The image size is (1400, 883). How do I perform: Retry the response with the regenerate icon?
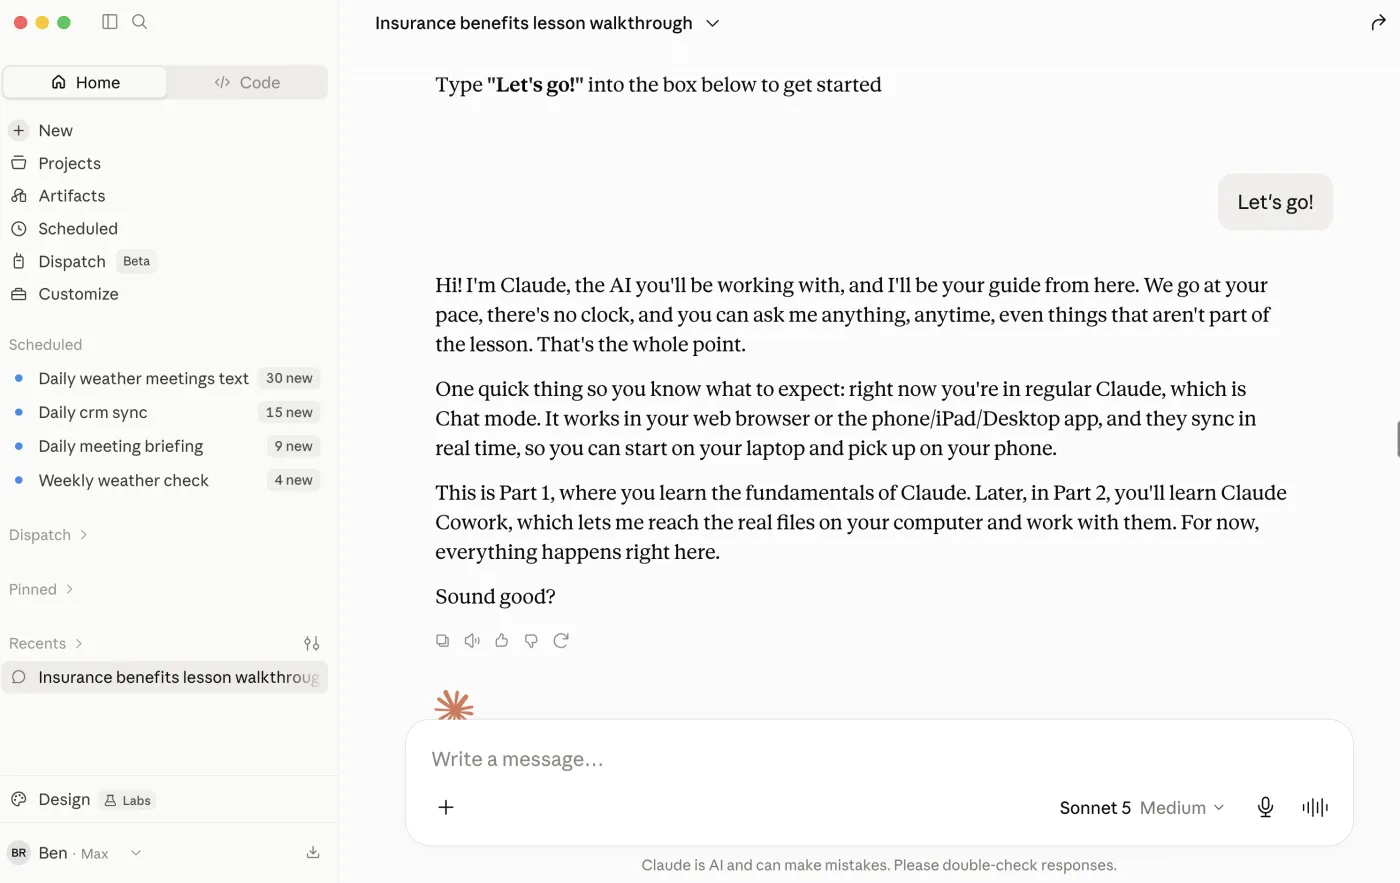pos(561,641)
